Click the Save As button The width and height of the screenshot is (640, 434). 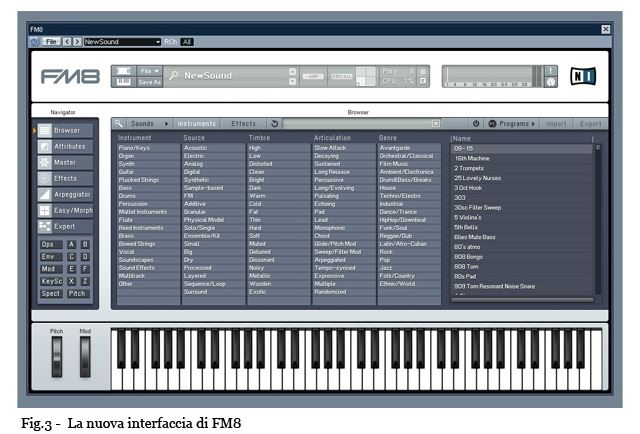click(150, 82)
